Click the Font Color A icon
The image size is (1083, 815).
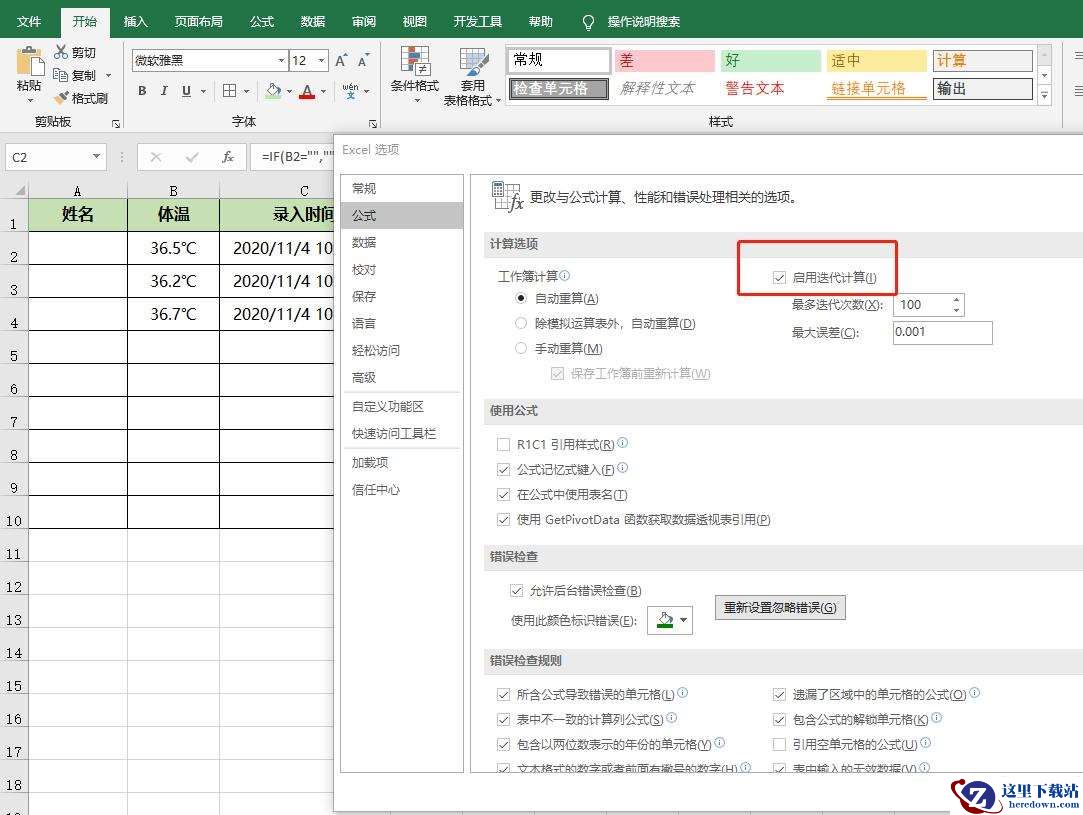[307, 91]
